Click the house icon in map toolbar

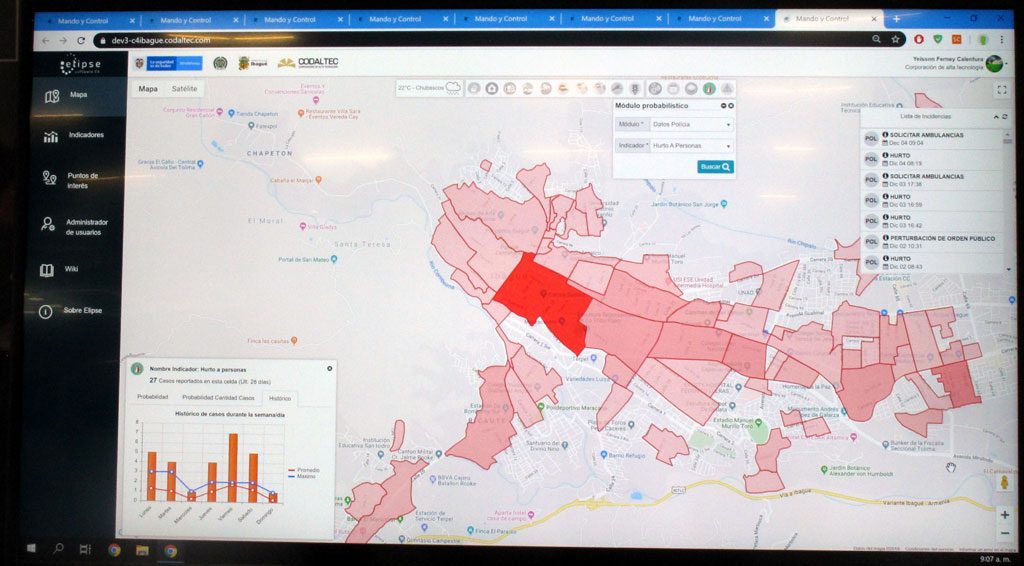tap(492, 88)
